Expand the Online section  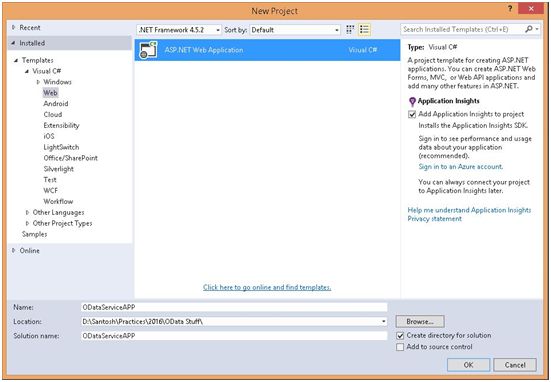coord(13,251)
